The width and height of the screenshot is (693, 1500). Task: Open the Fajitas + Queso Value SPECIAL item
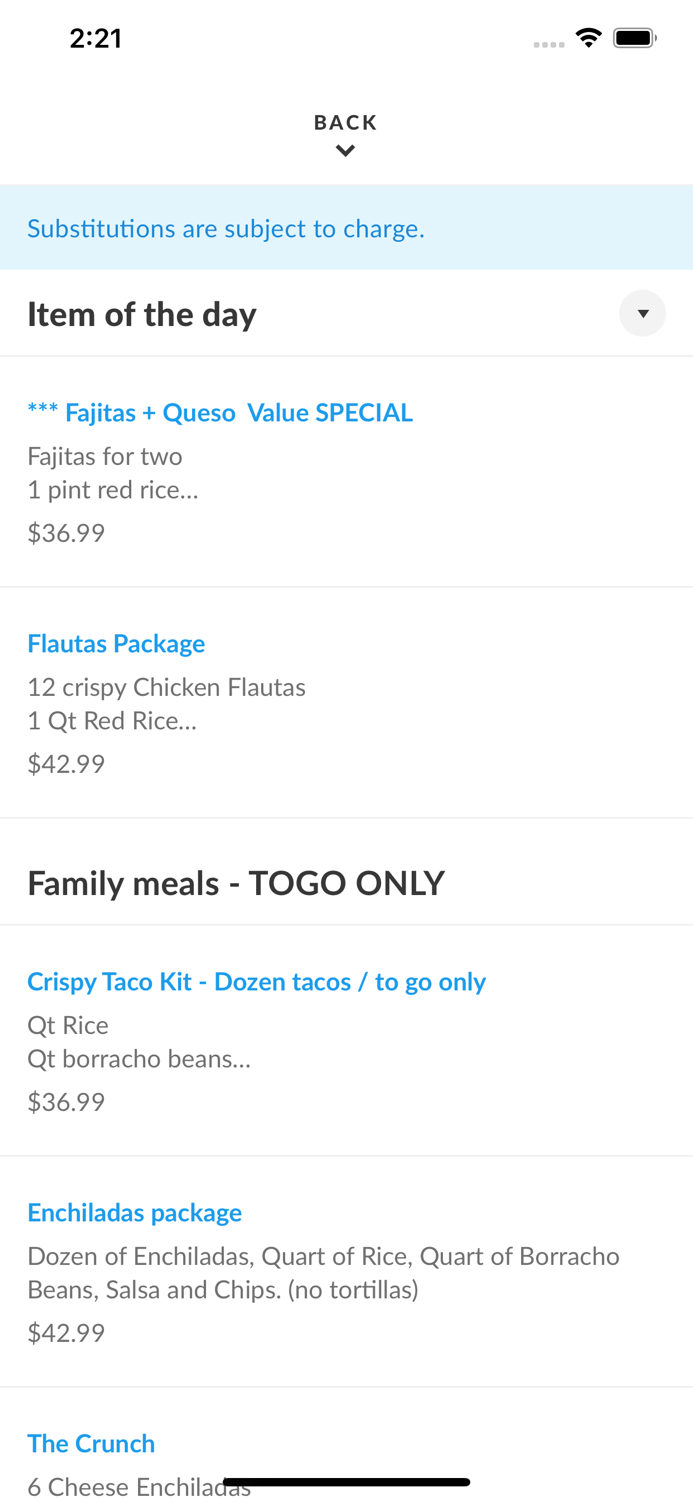pyautogui.click(x=220, y=411)
